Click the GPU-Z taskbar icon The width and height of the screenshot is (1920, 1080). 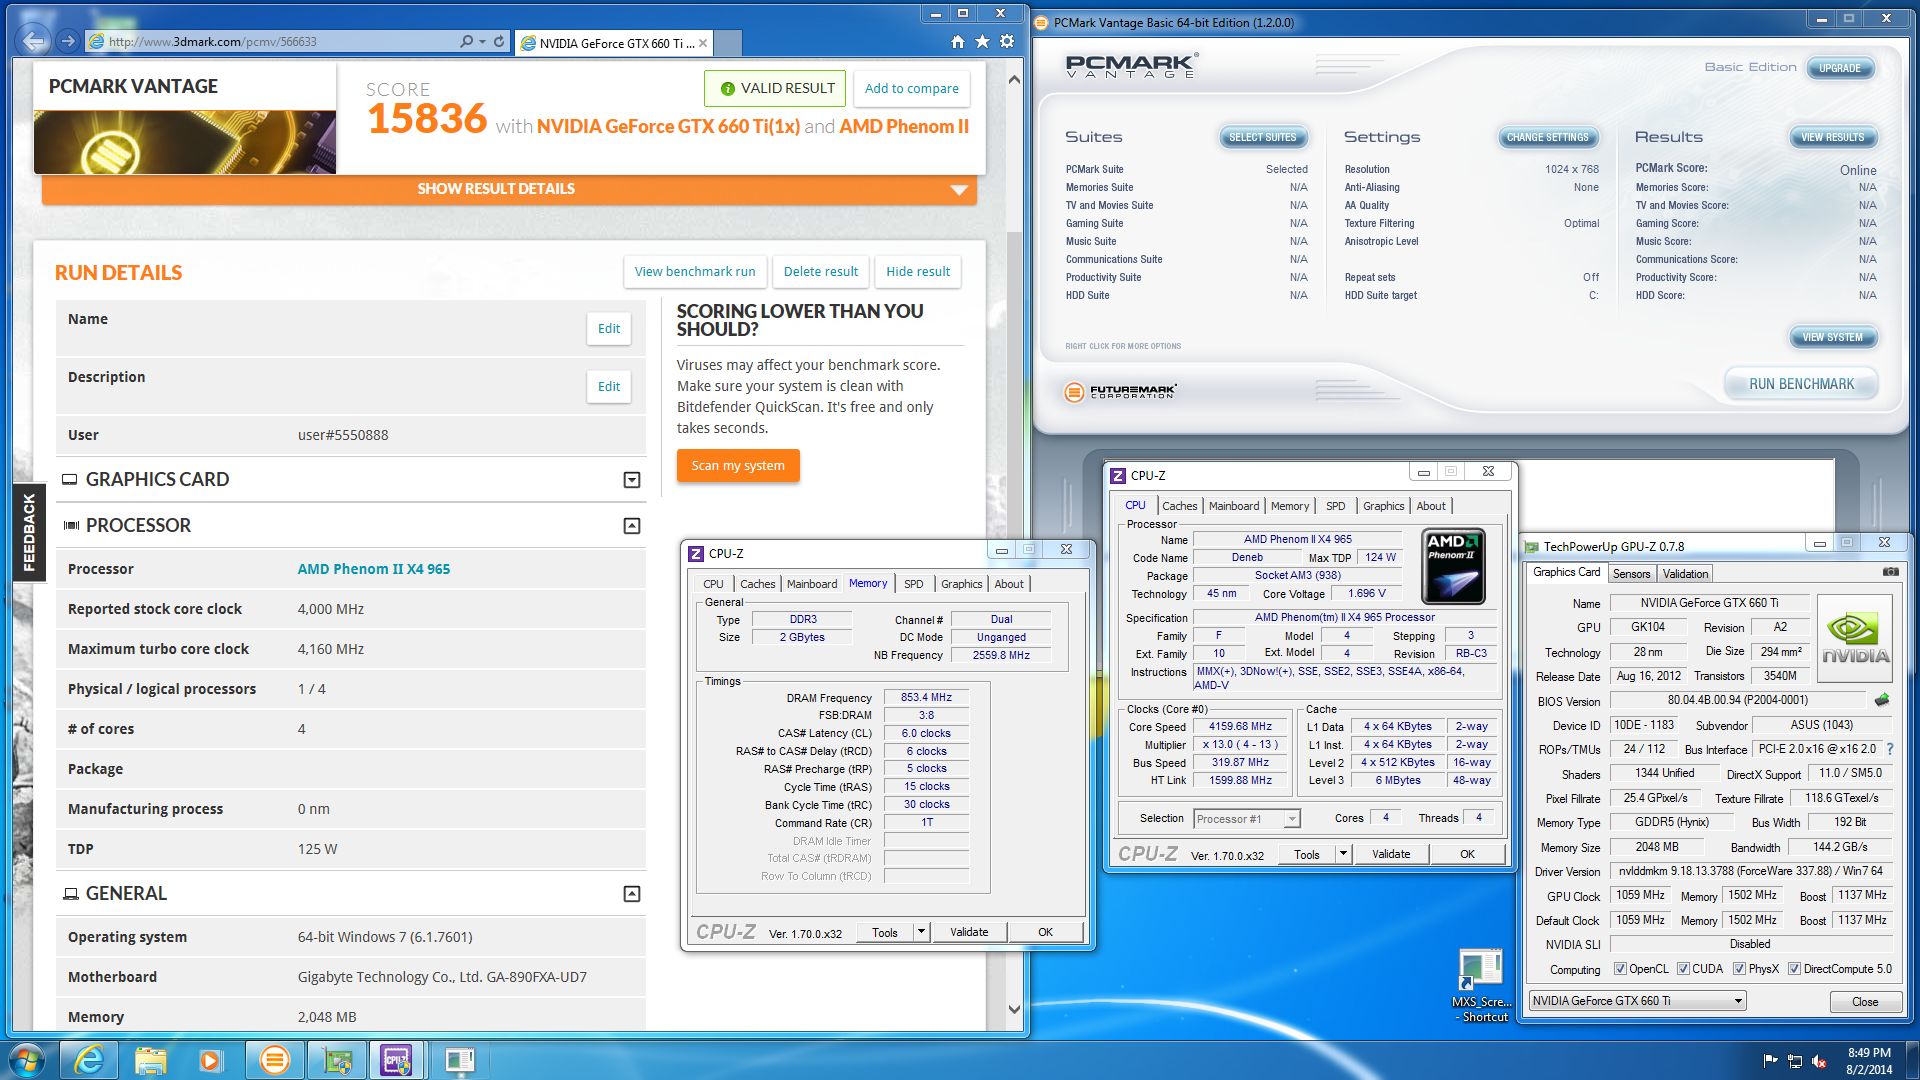click(336, 1060)
